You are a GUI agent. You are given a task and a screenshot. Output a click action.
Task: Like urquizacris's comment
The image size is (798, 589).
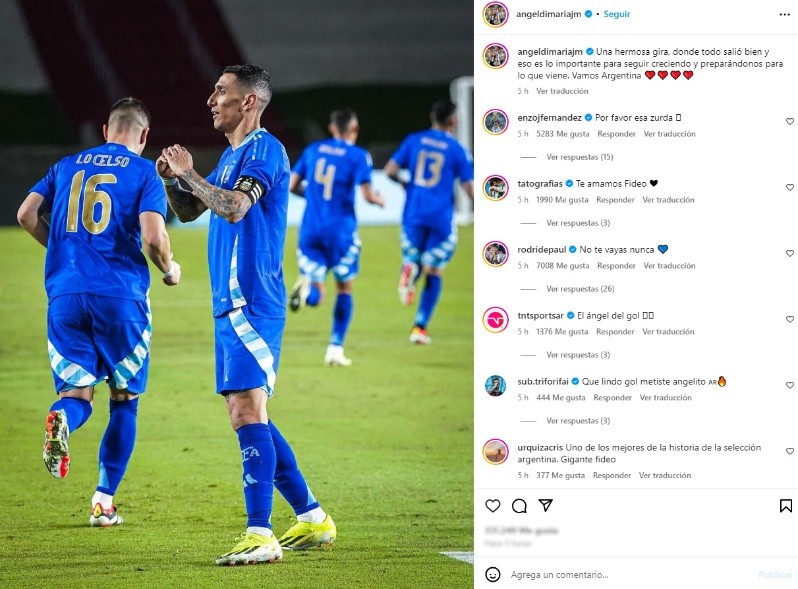pyautogui.click(x=789, y=451)
